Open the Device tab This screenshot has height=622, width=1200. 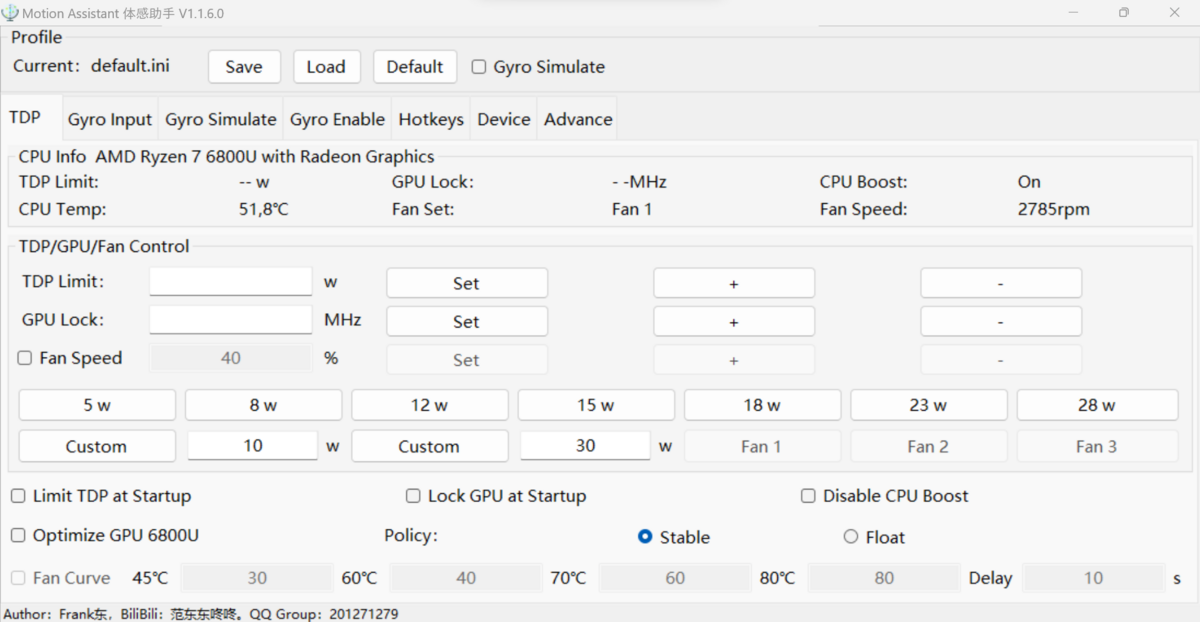click(504, 119)
